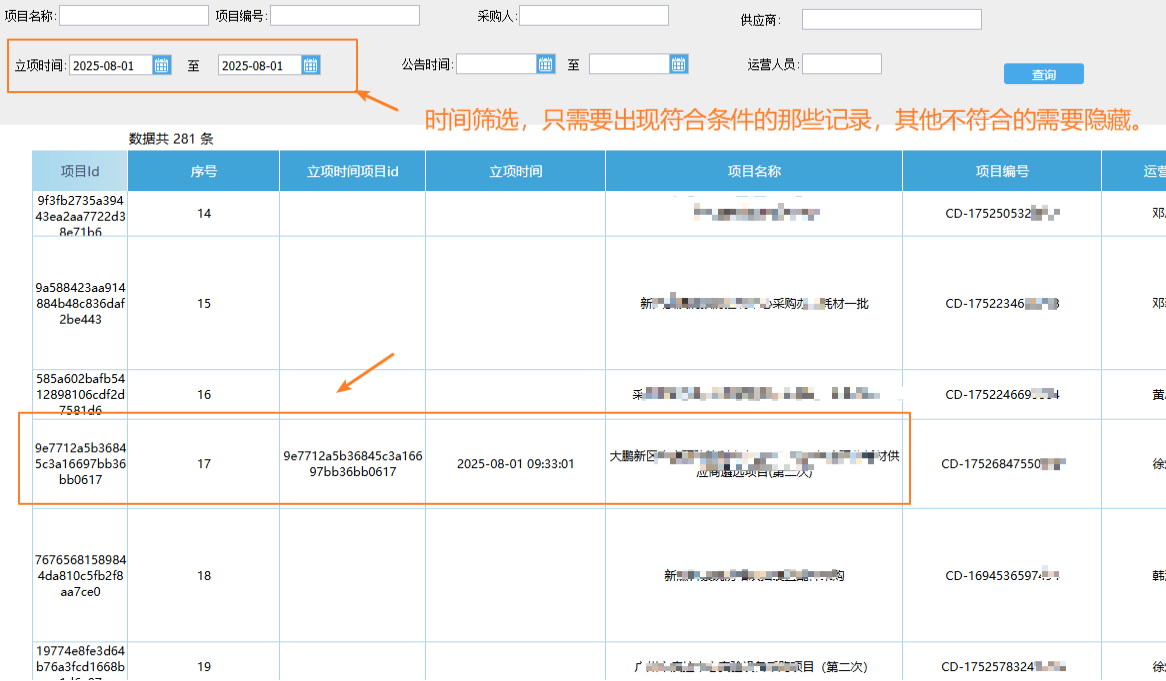Image resolution: width=1166 pixels, height=681 pixels.
Task: Select sequence number cell 17
Action: point(204,463)
